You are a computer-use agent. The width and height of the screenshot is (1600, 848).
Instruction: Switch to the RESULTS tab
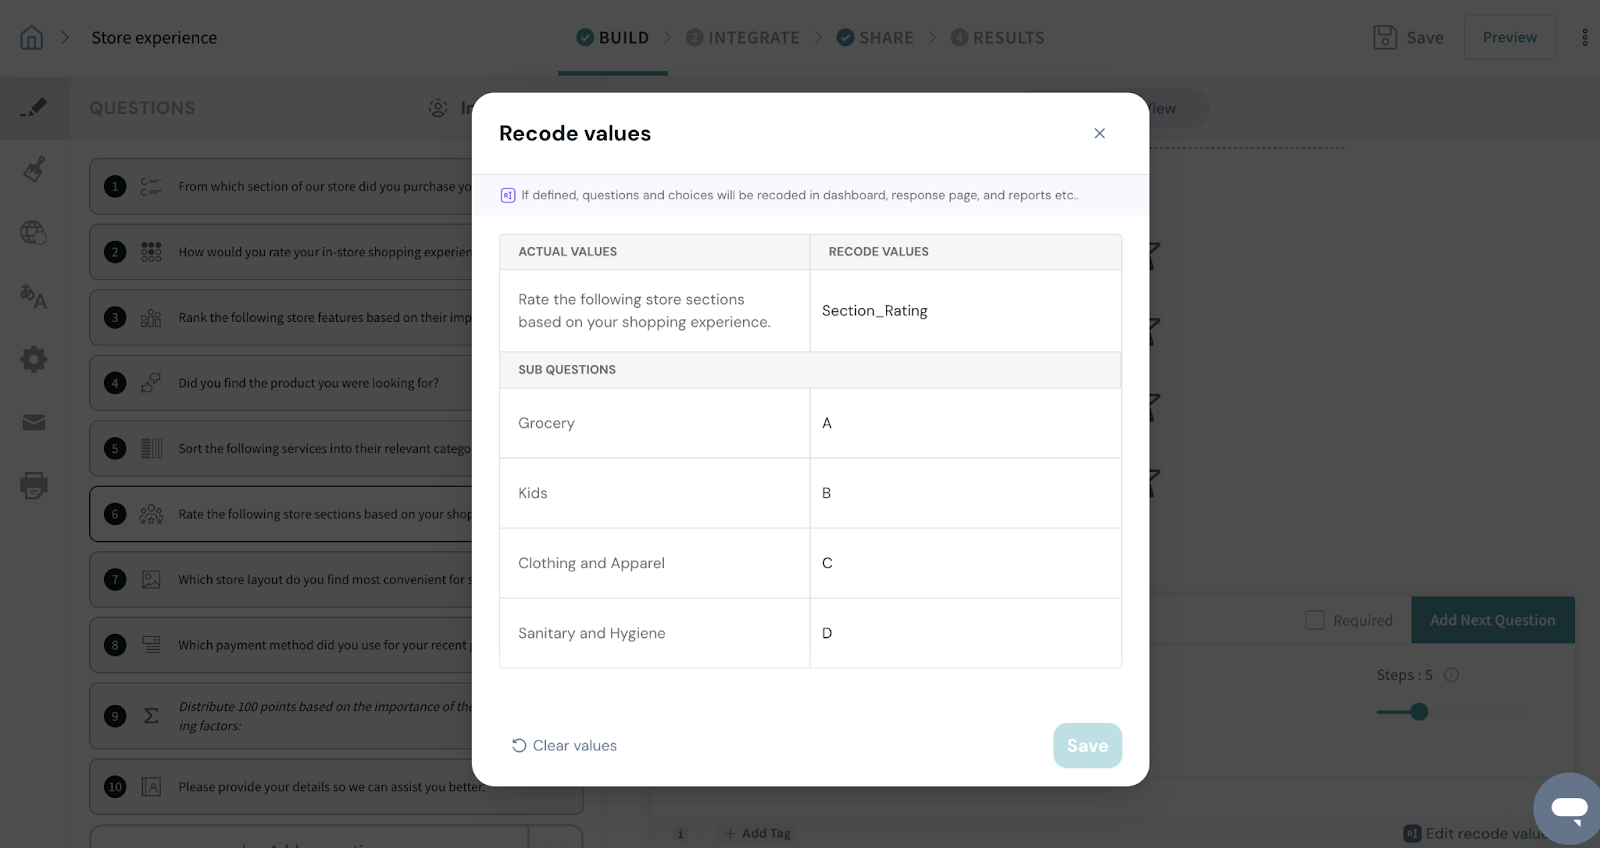pyautogui.click(x=997, y=38)
